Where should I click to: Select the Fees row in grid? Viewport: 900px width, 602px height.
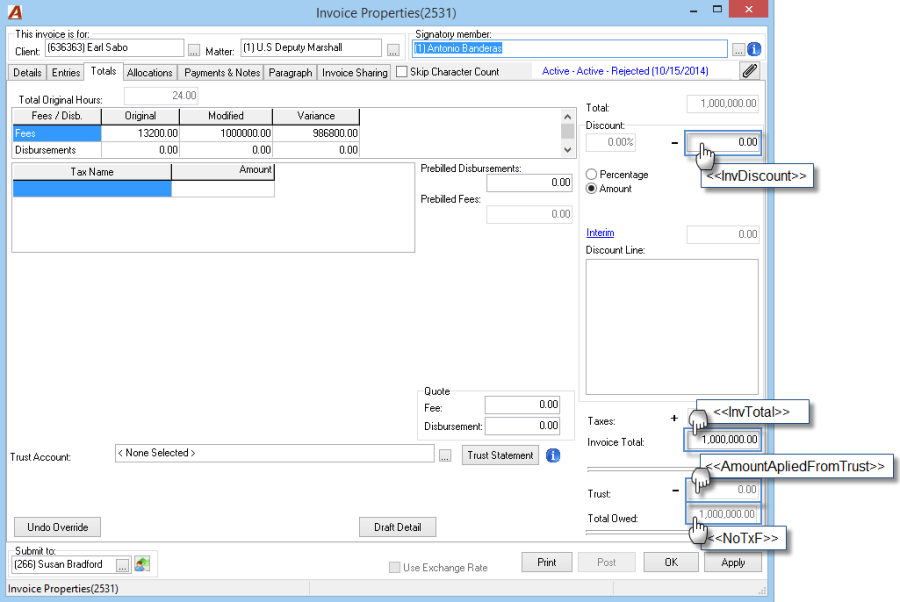186,133
